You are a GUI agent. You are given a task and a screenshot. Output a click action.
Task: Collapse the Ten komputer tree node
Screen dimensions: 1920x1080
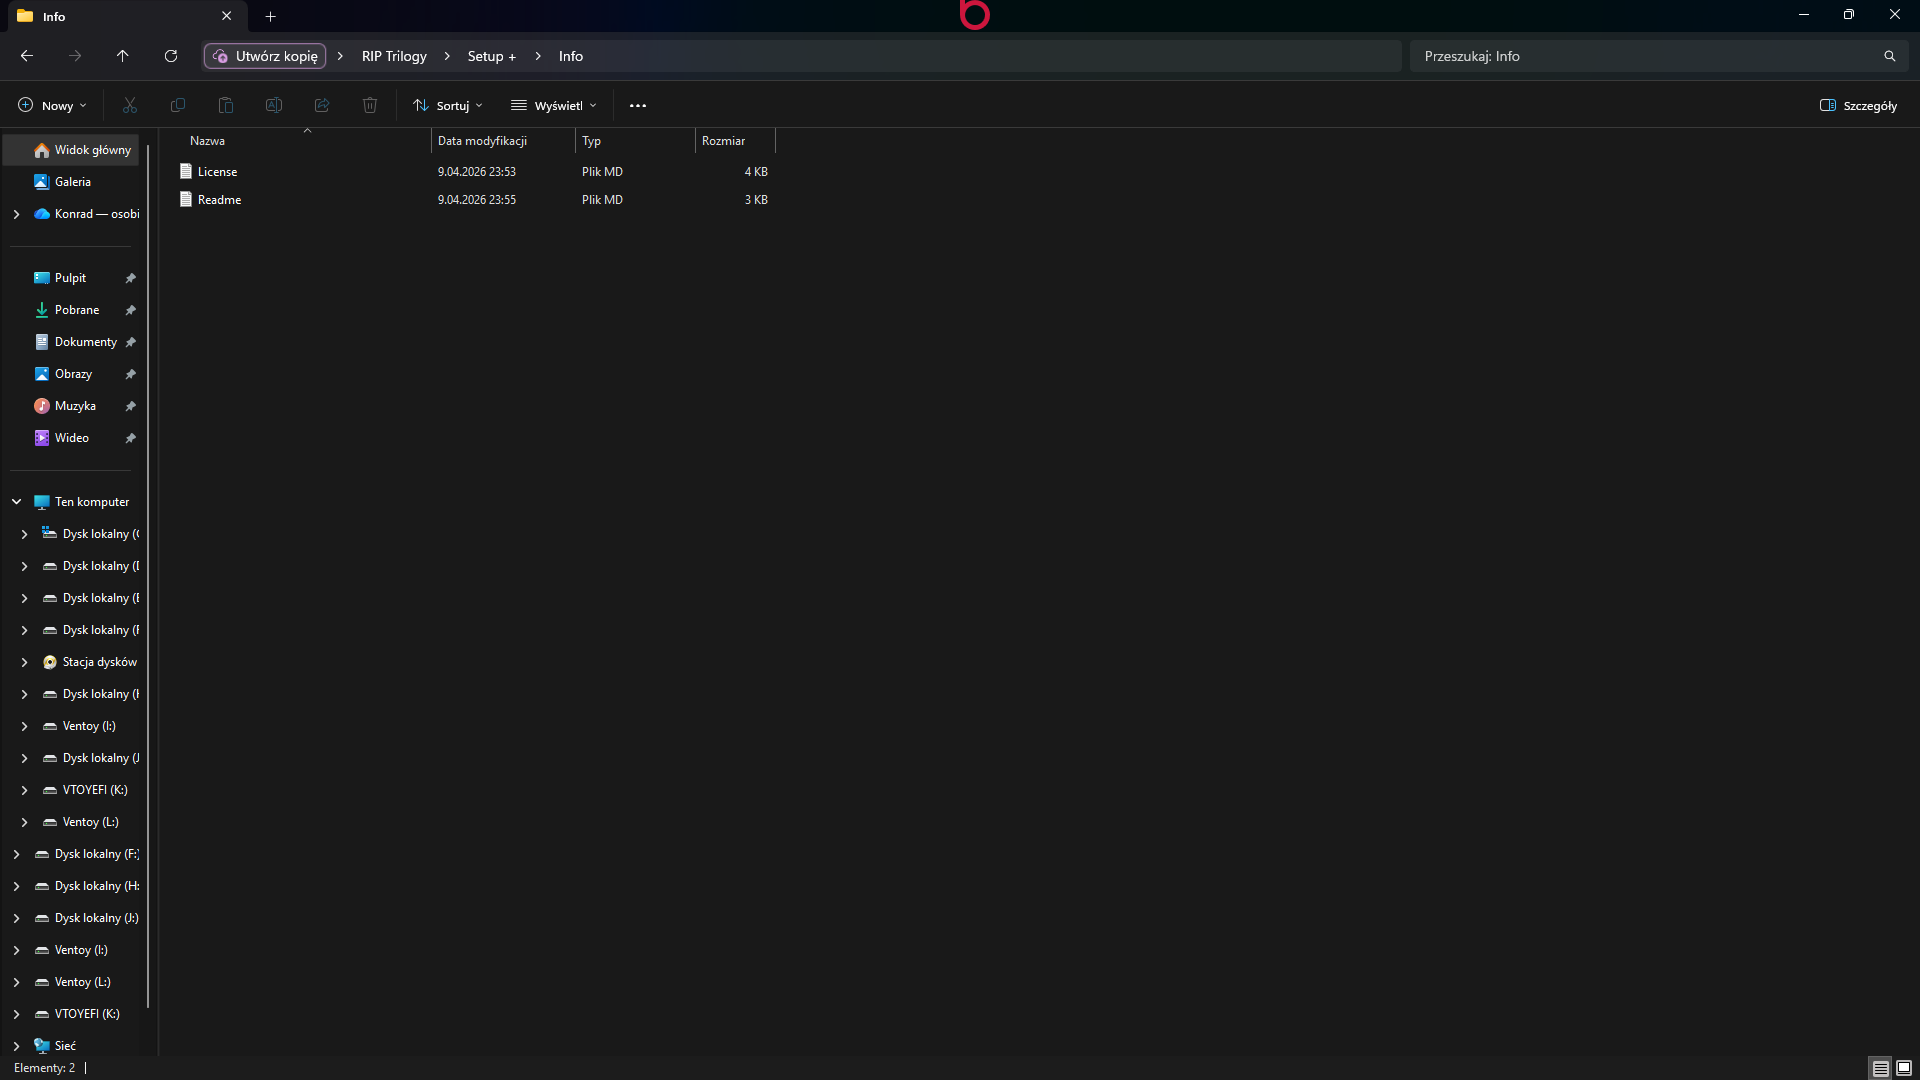tap(17, 502)
